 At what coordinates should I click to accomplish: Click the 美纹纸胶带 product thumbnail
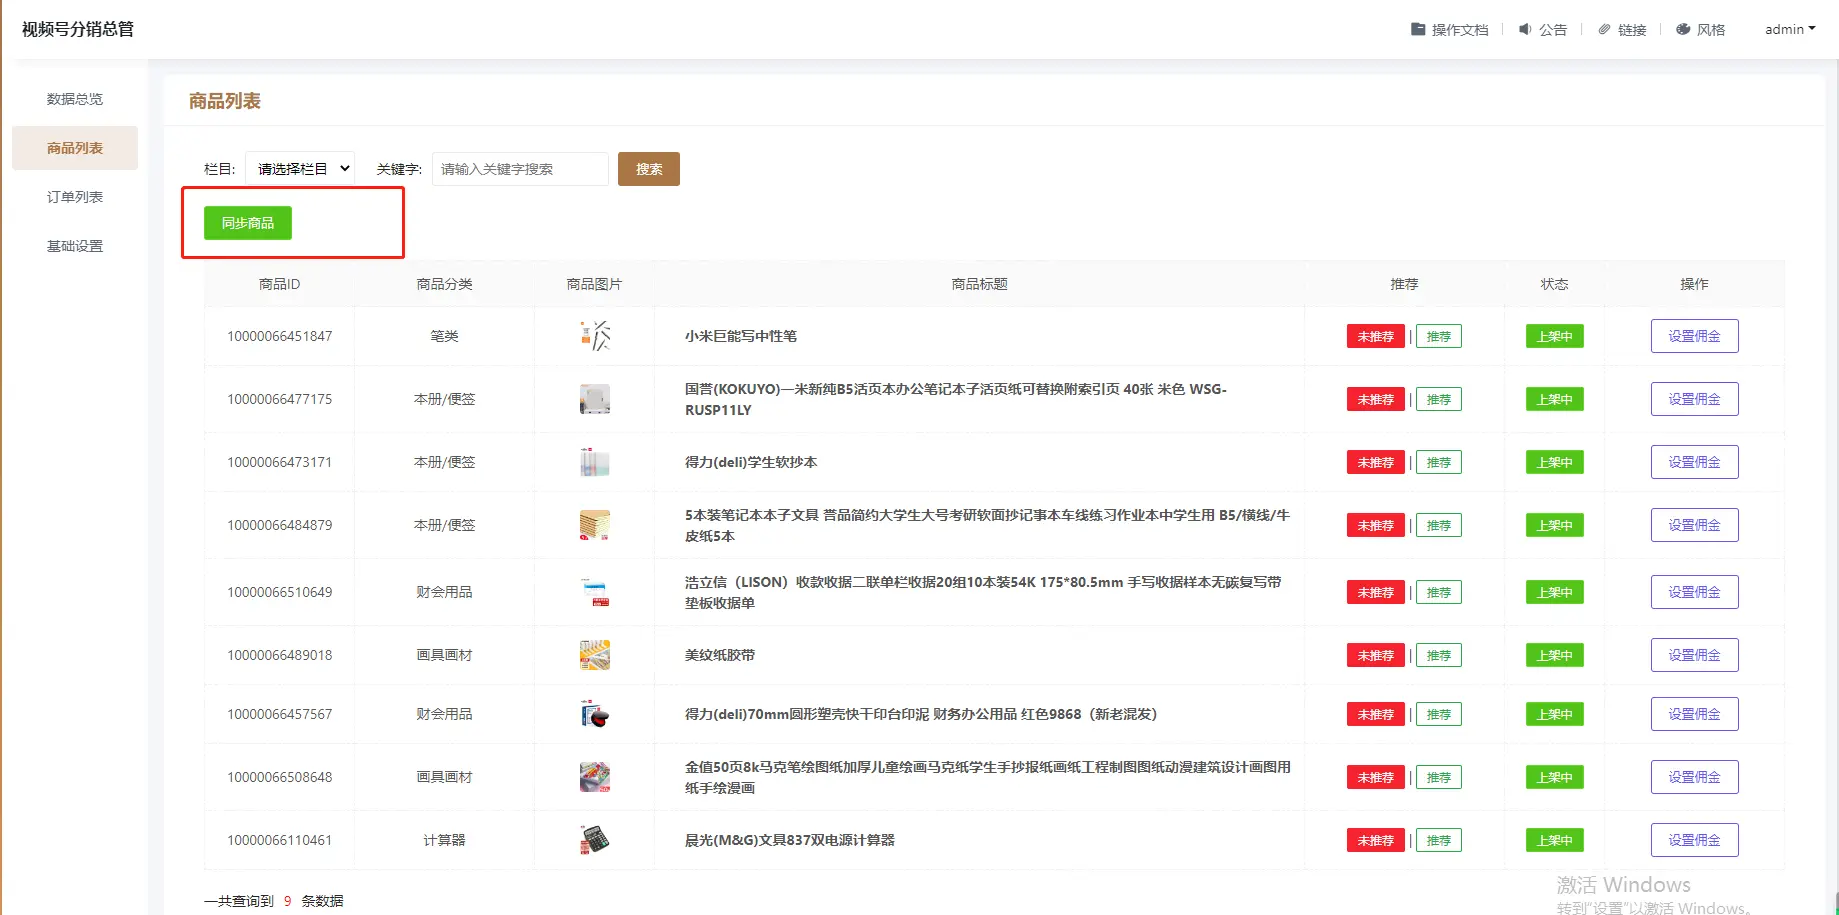click(595, 655)
